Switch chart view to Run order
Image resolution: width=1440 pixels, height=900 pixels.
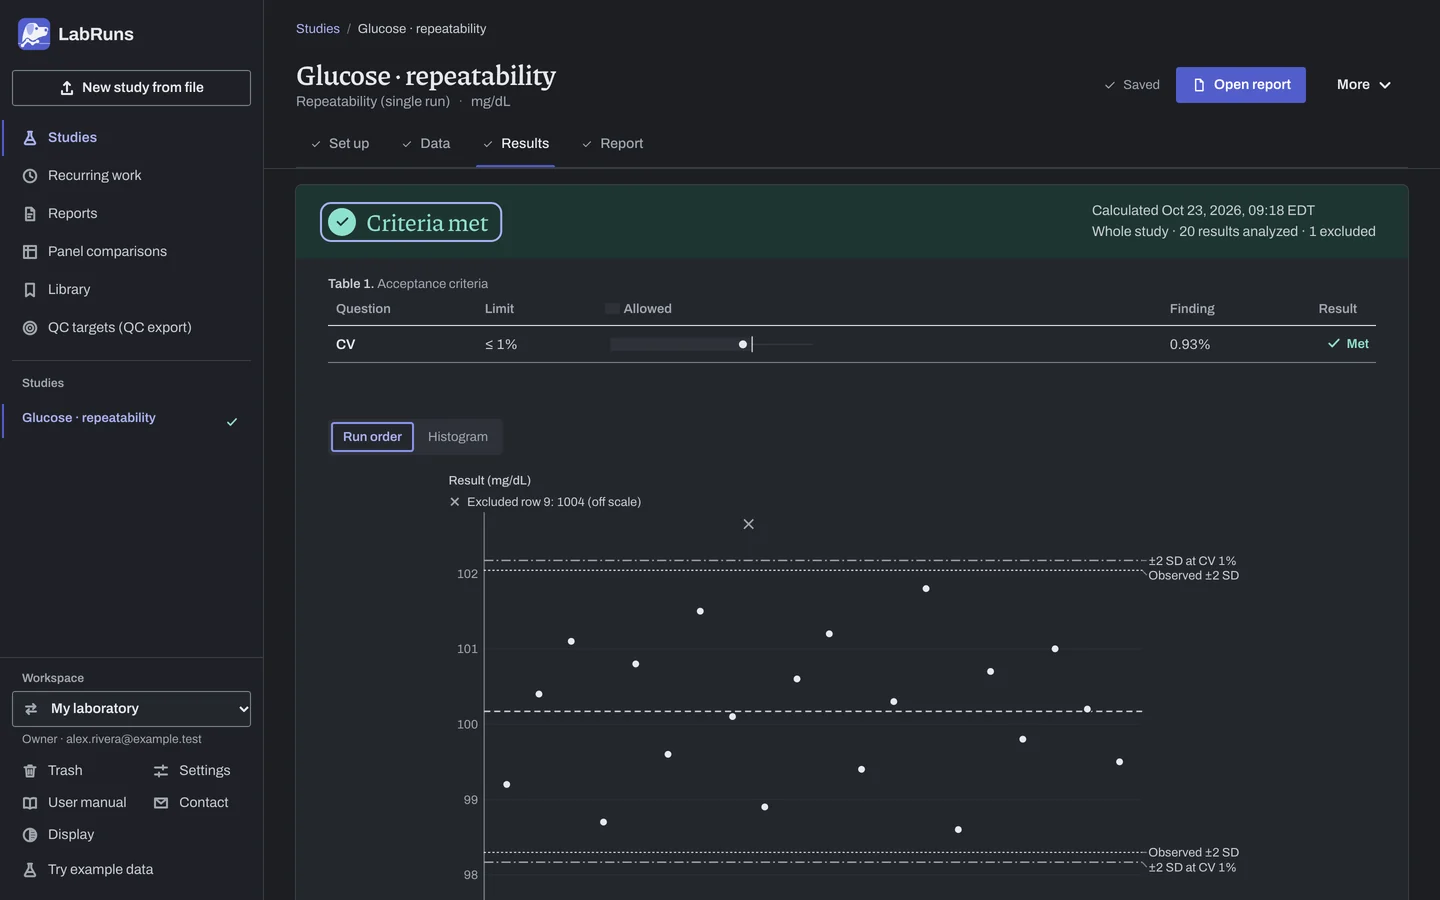372,437
